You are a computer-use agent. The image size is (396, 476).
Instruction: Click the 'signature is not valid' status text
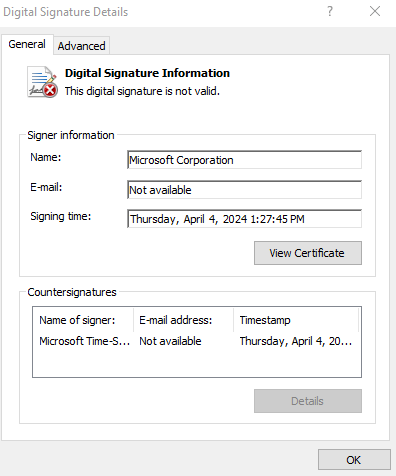tap(142, 91)
